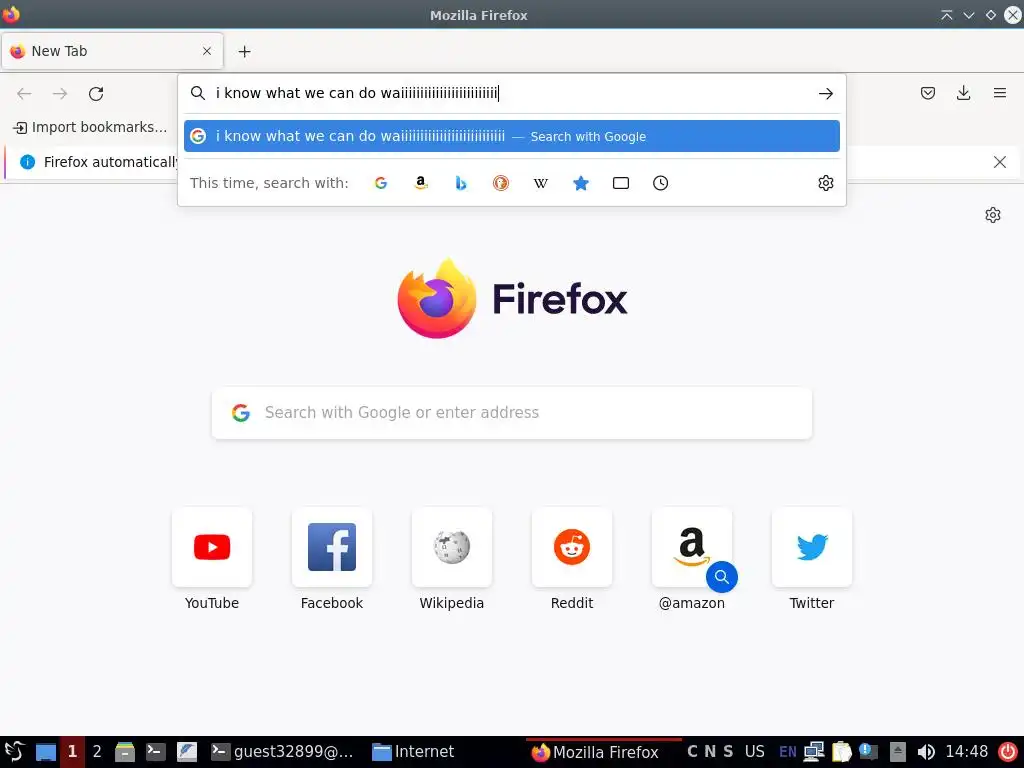Search this time with Bing icon

(x=461, y=183)
